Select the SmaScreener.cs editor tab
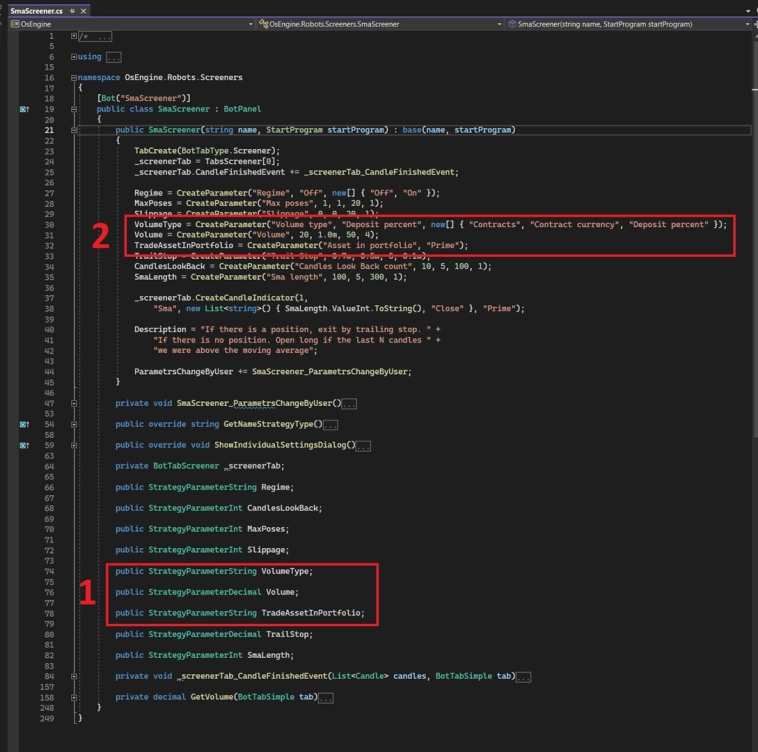This screenshot has height=752, width=758. click(36, 10)
